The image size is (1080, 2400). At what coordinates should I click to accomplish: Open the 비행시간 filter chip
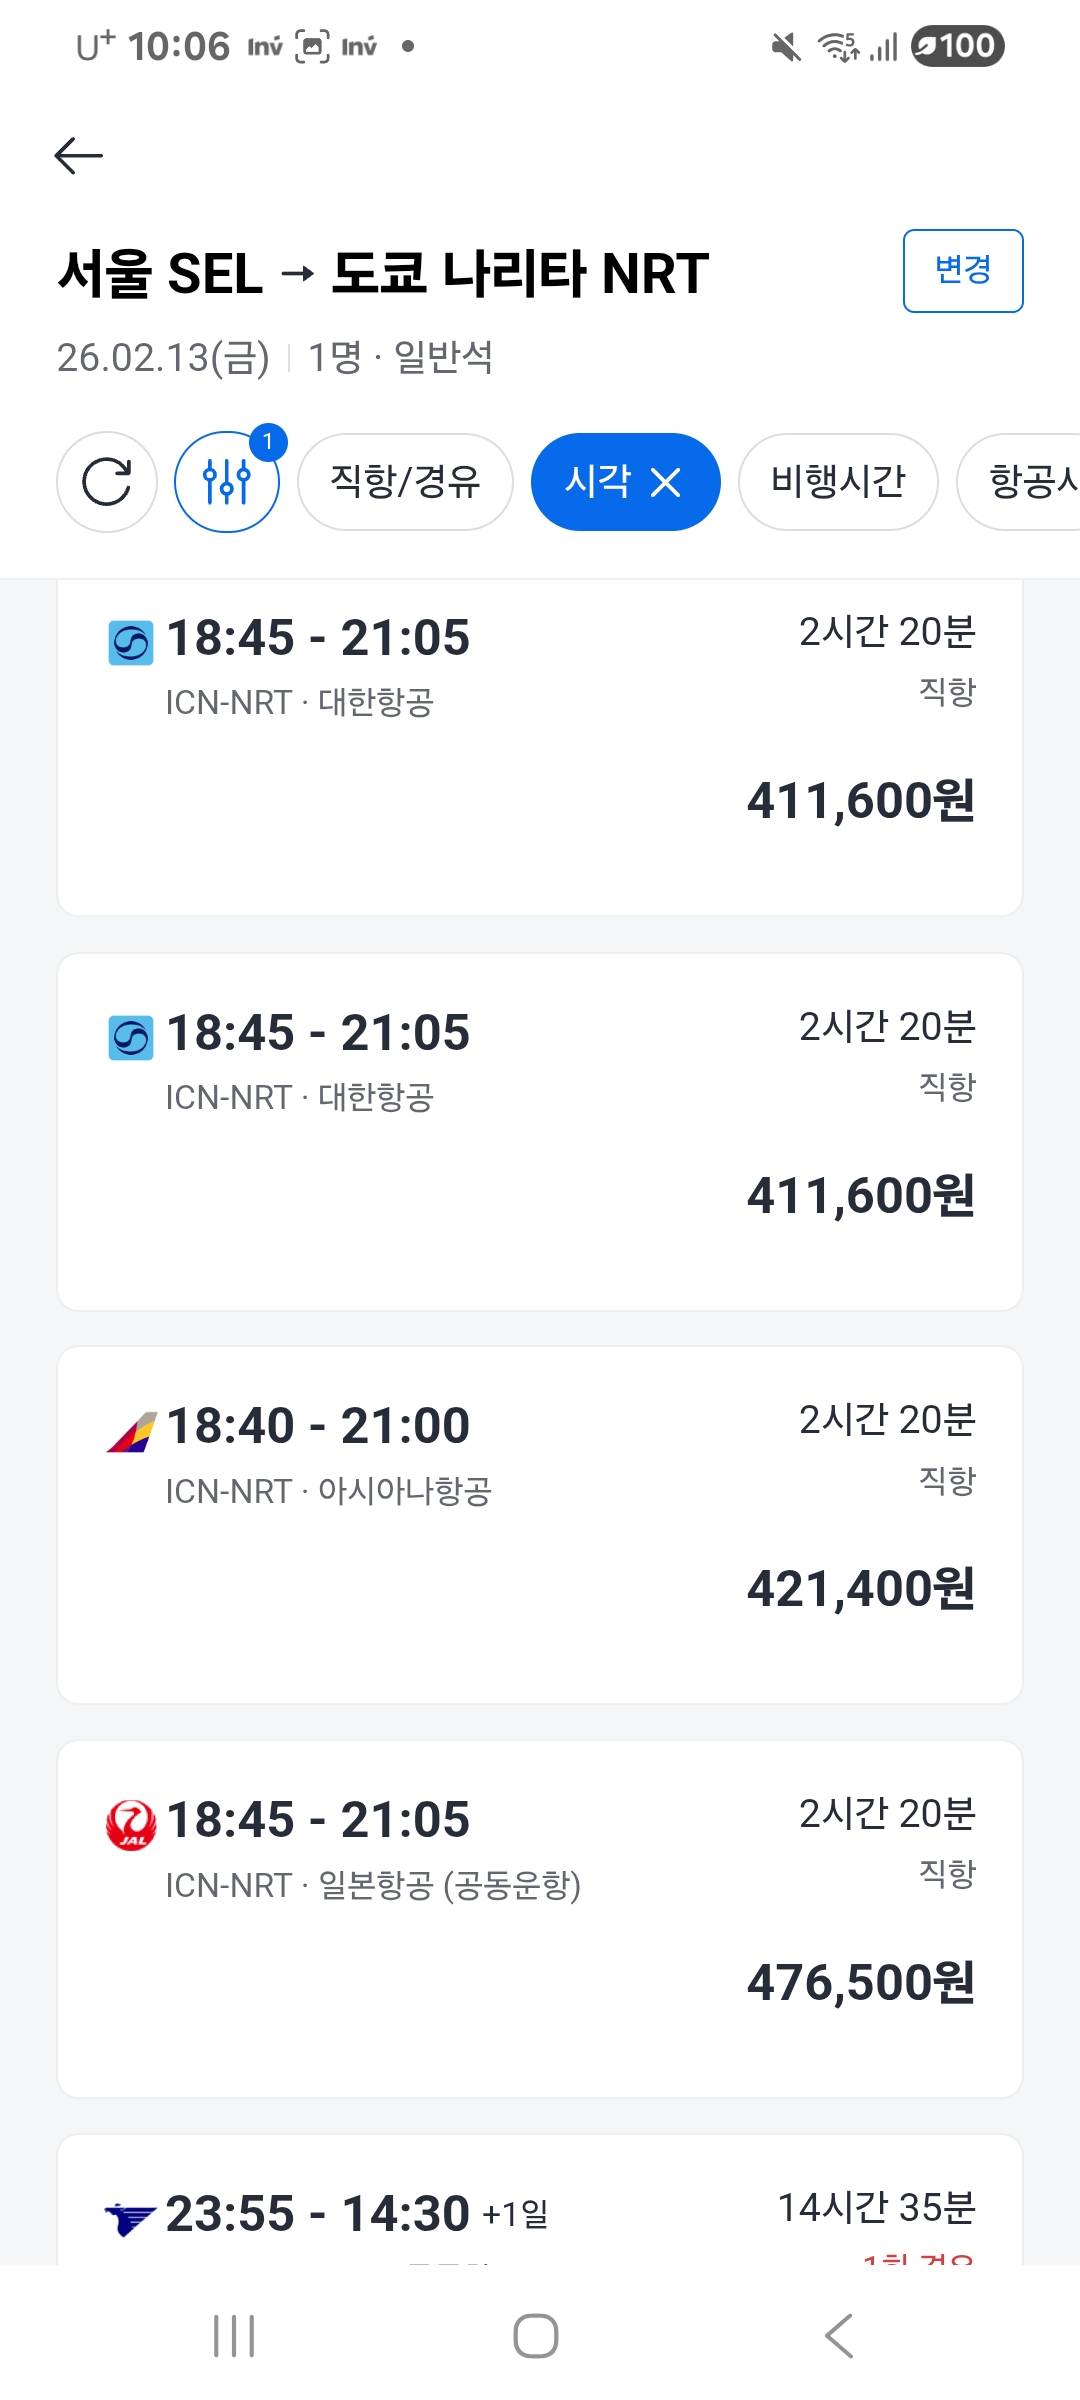pos(838,482)
